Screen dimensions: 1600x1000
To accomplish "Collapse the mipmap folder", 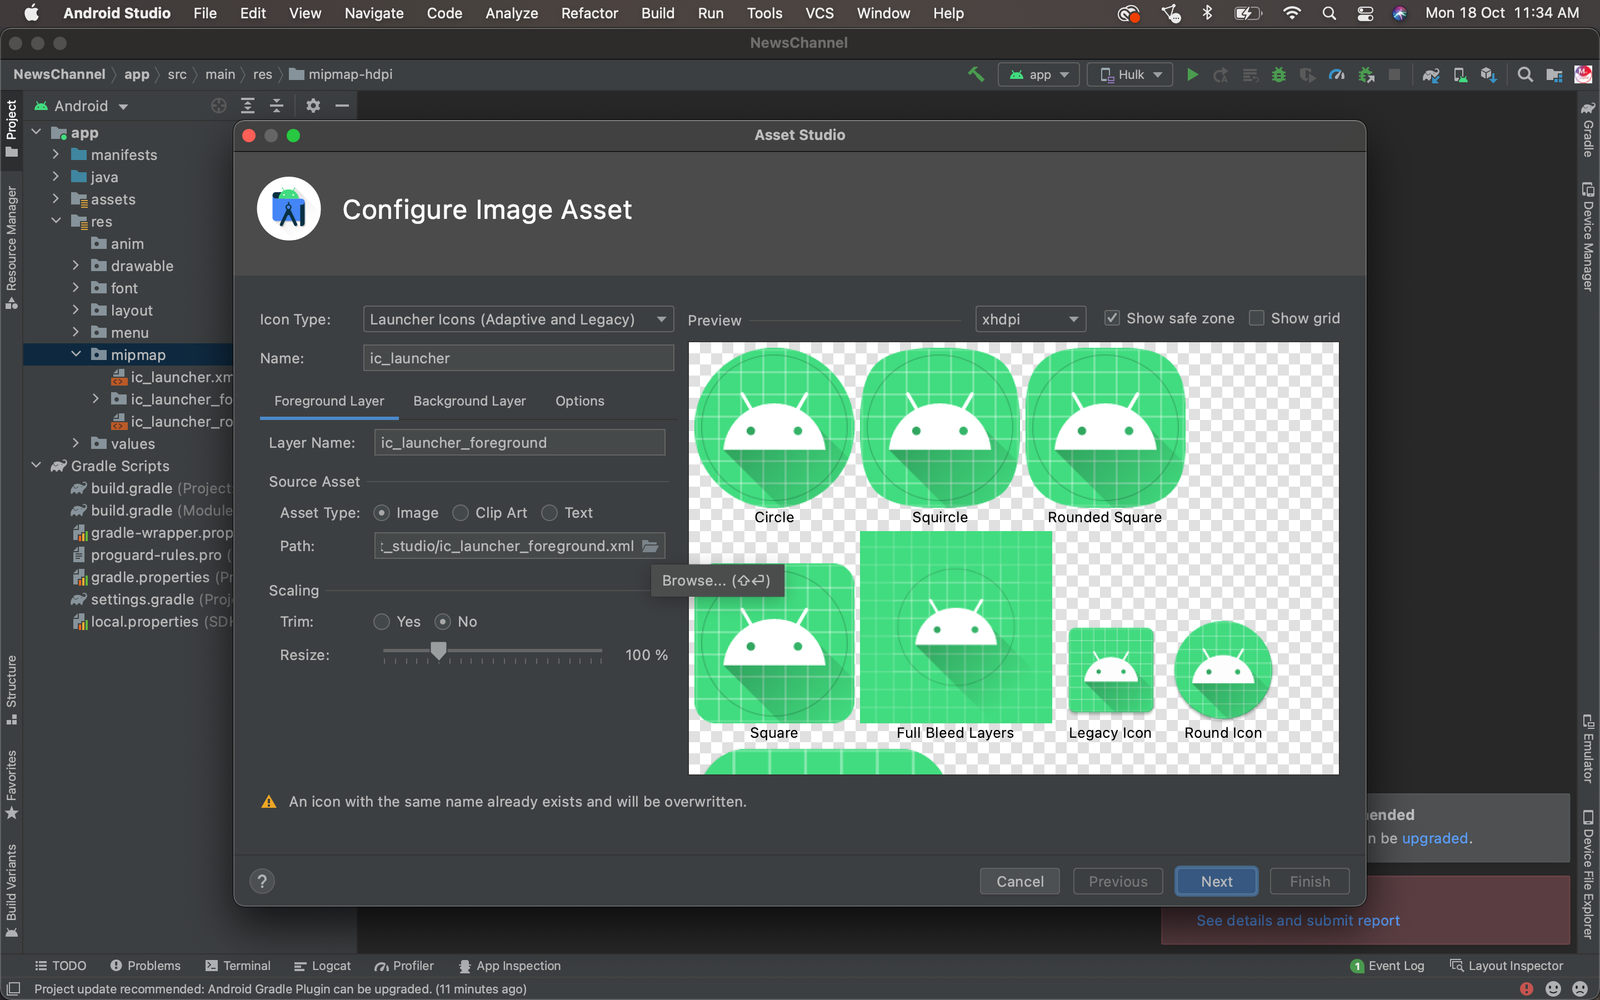I will [x=76, y=355].
